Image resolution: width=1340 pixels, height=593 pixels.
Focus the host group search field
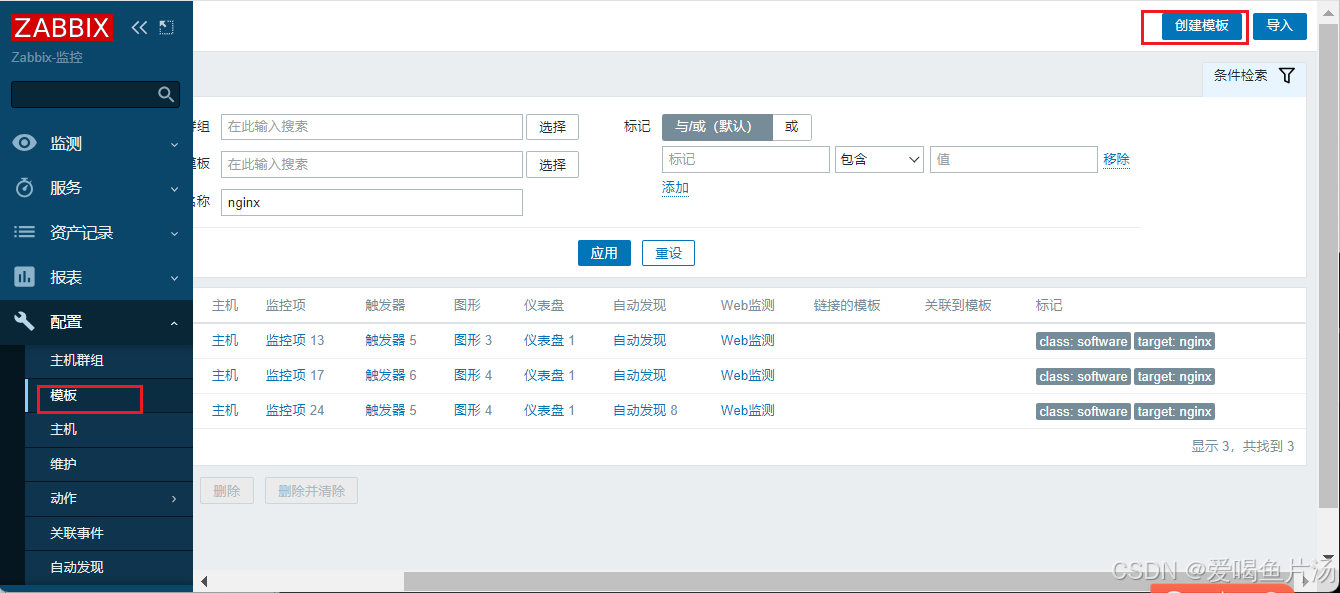pyautogui.click(x=372, y=127)
